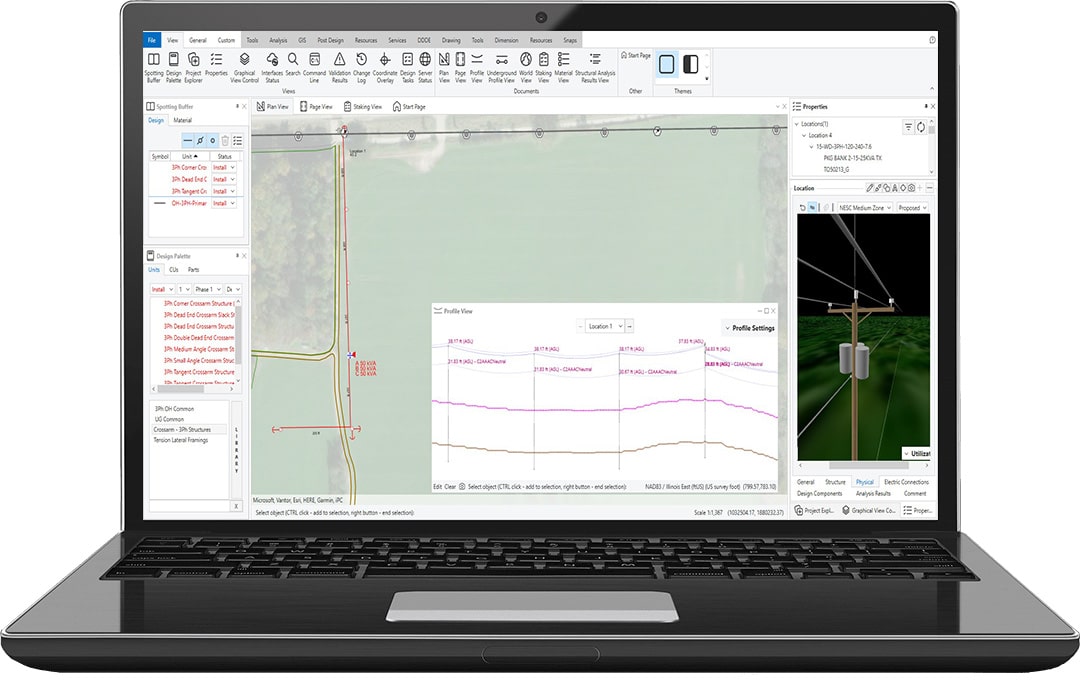Toggle the point filter in Spotting Buffer
Viewport: 1080px width, 690px height.
coord(213,140)
